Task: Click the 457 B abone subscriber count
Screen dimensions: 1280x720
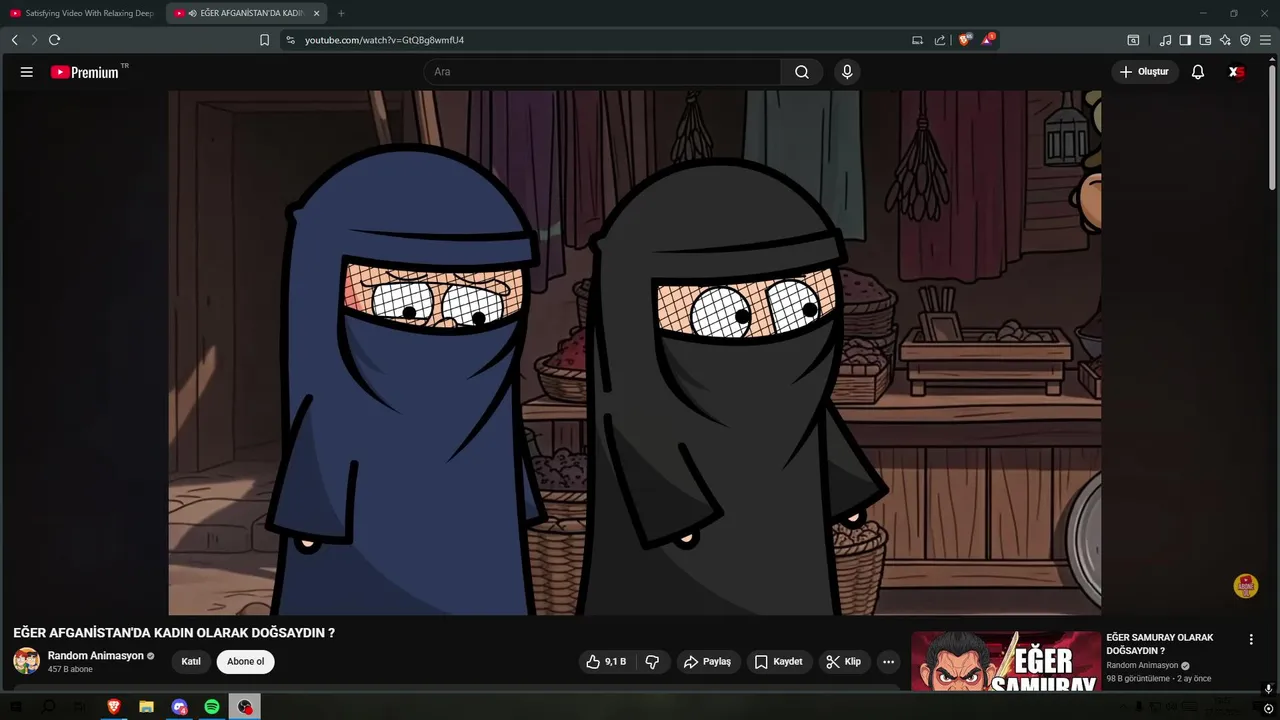Action: [70, 669]
